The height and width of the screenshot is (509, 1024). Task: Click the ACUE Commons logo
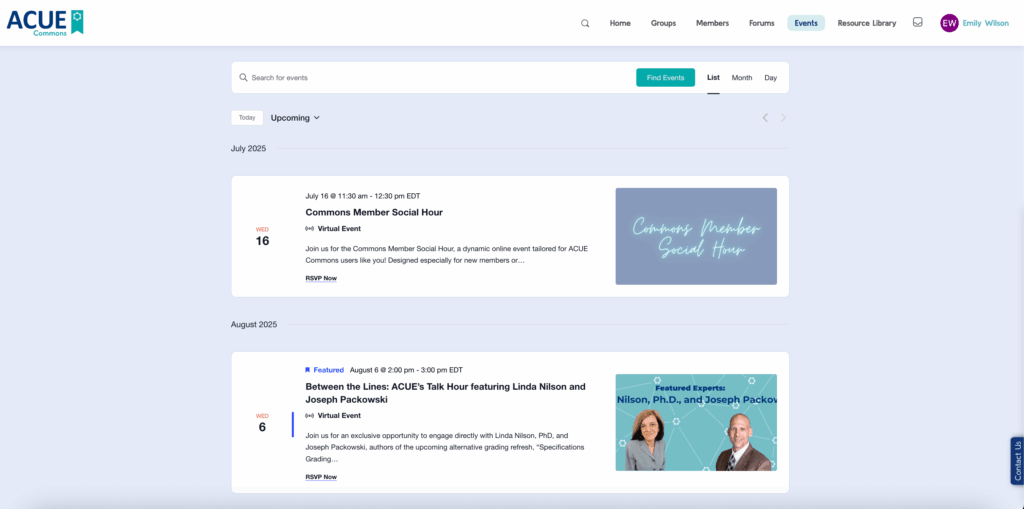45,22
